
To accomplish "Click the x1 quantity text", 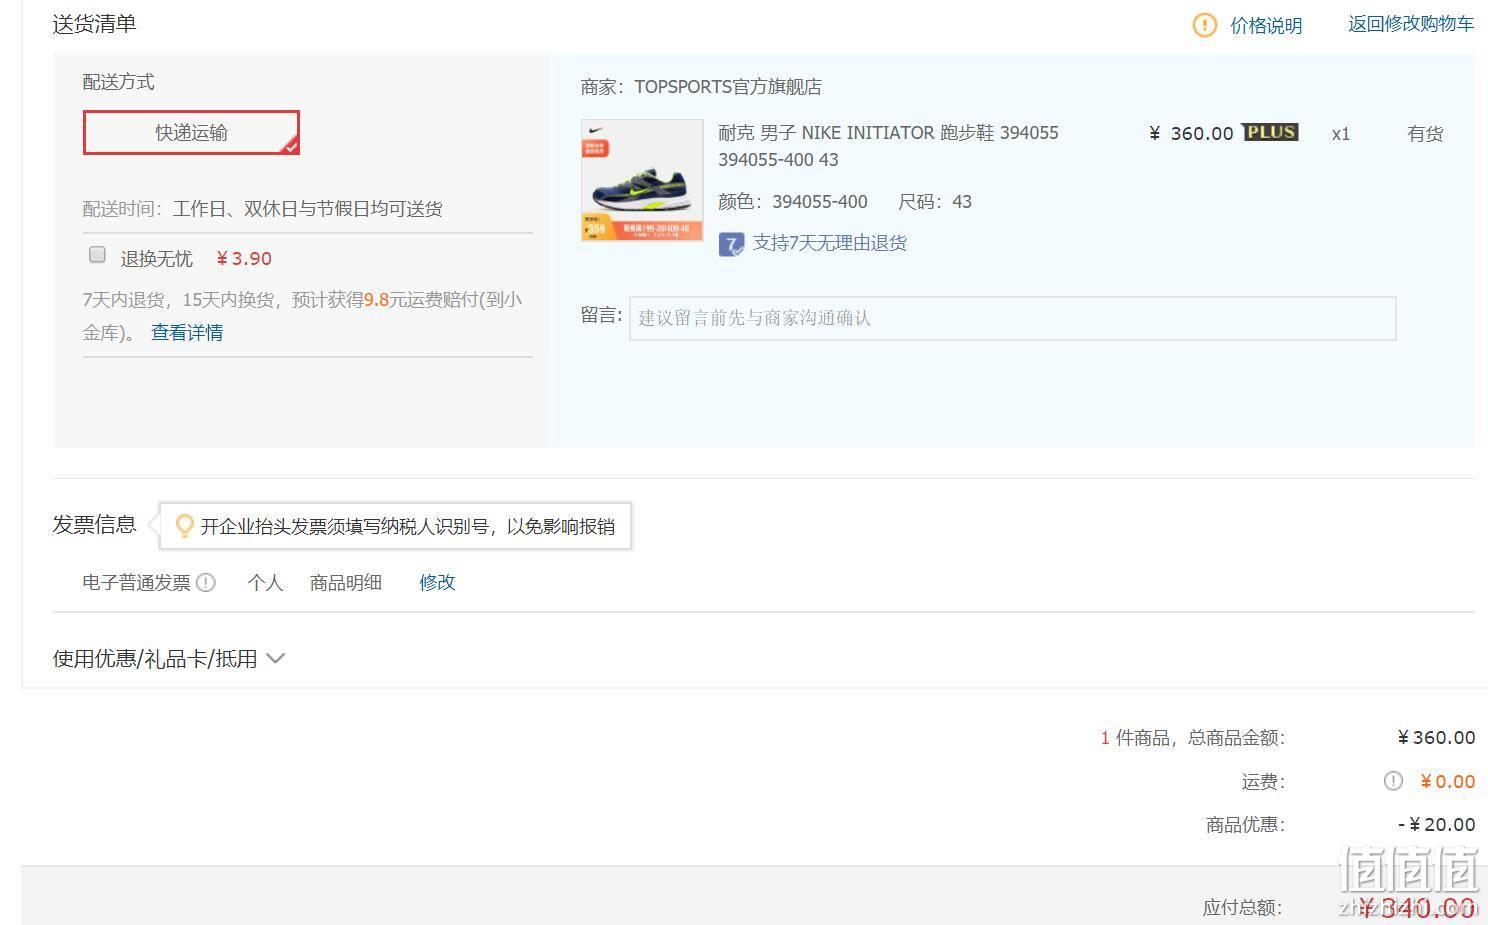I will tap(1341, 134).
